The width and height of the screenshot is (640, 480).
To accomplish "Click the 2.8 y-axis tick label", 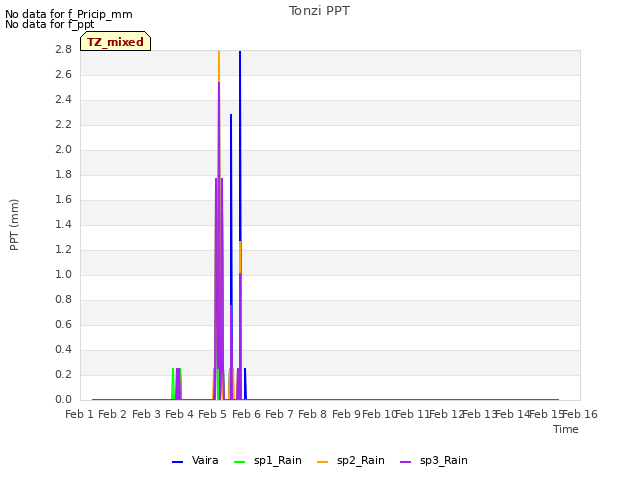I will 63,49.
